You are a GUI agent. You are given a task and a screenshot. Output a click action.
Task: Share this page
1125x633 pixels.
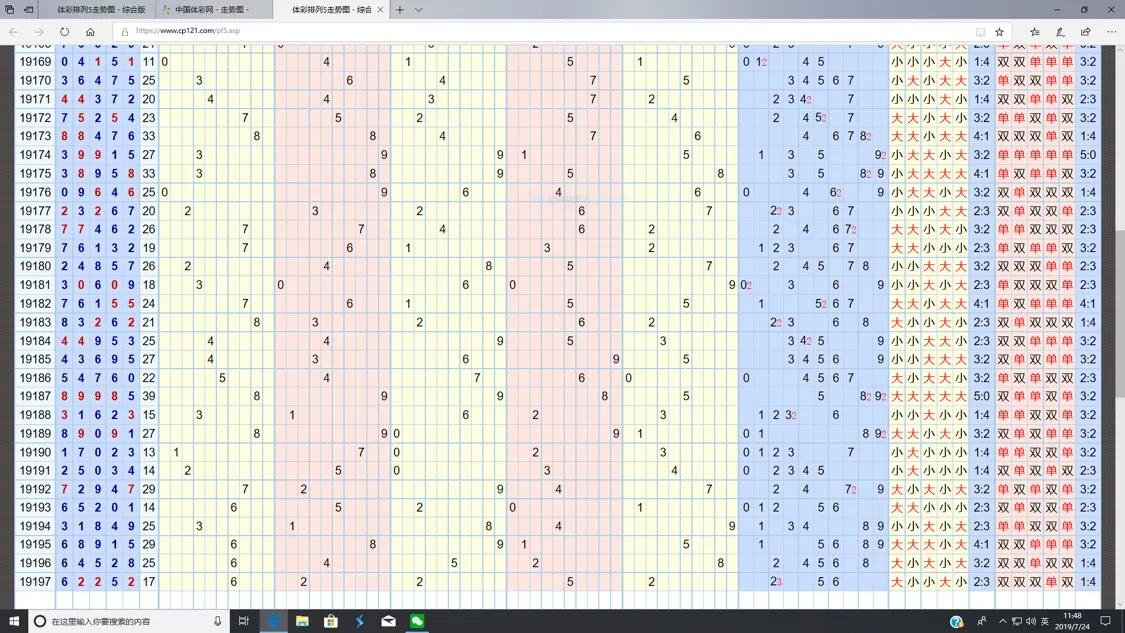coord(1086,32)
